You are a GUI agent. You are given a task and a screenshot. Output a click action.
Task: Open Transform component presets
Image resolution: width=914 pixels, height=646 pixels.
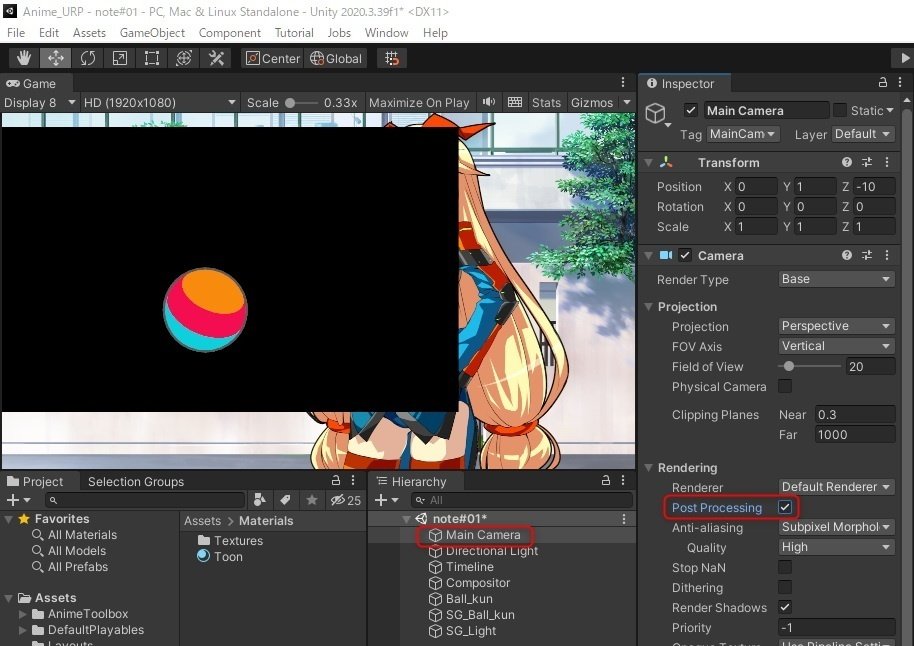[867, 163]
